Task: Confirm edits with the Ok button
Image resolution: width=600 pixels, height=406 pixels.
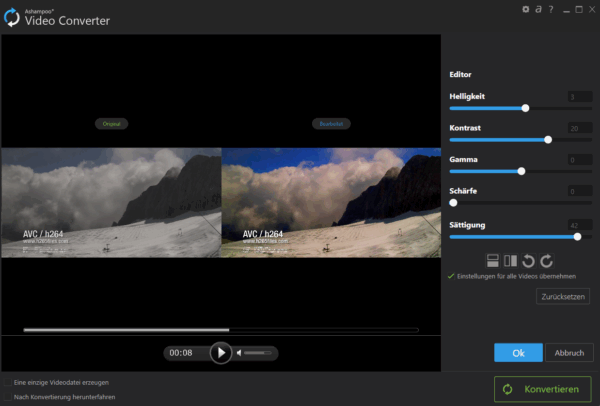Action: click(x=518, y=352)
